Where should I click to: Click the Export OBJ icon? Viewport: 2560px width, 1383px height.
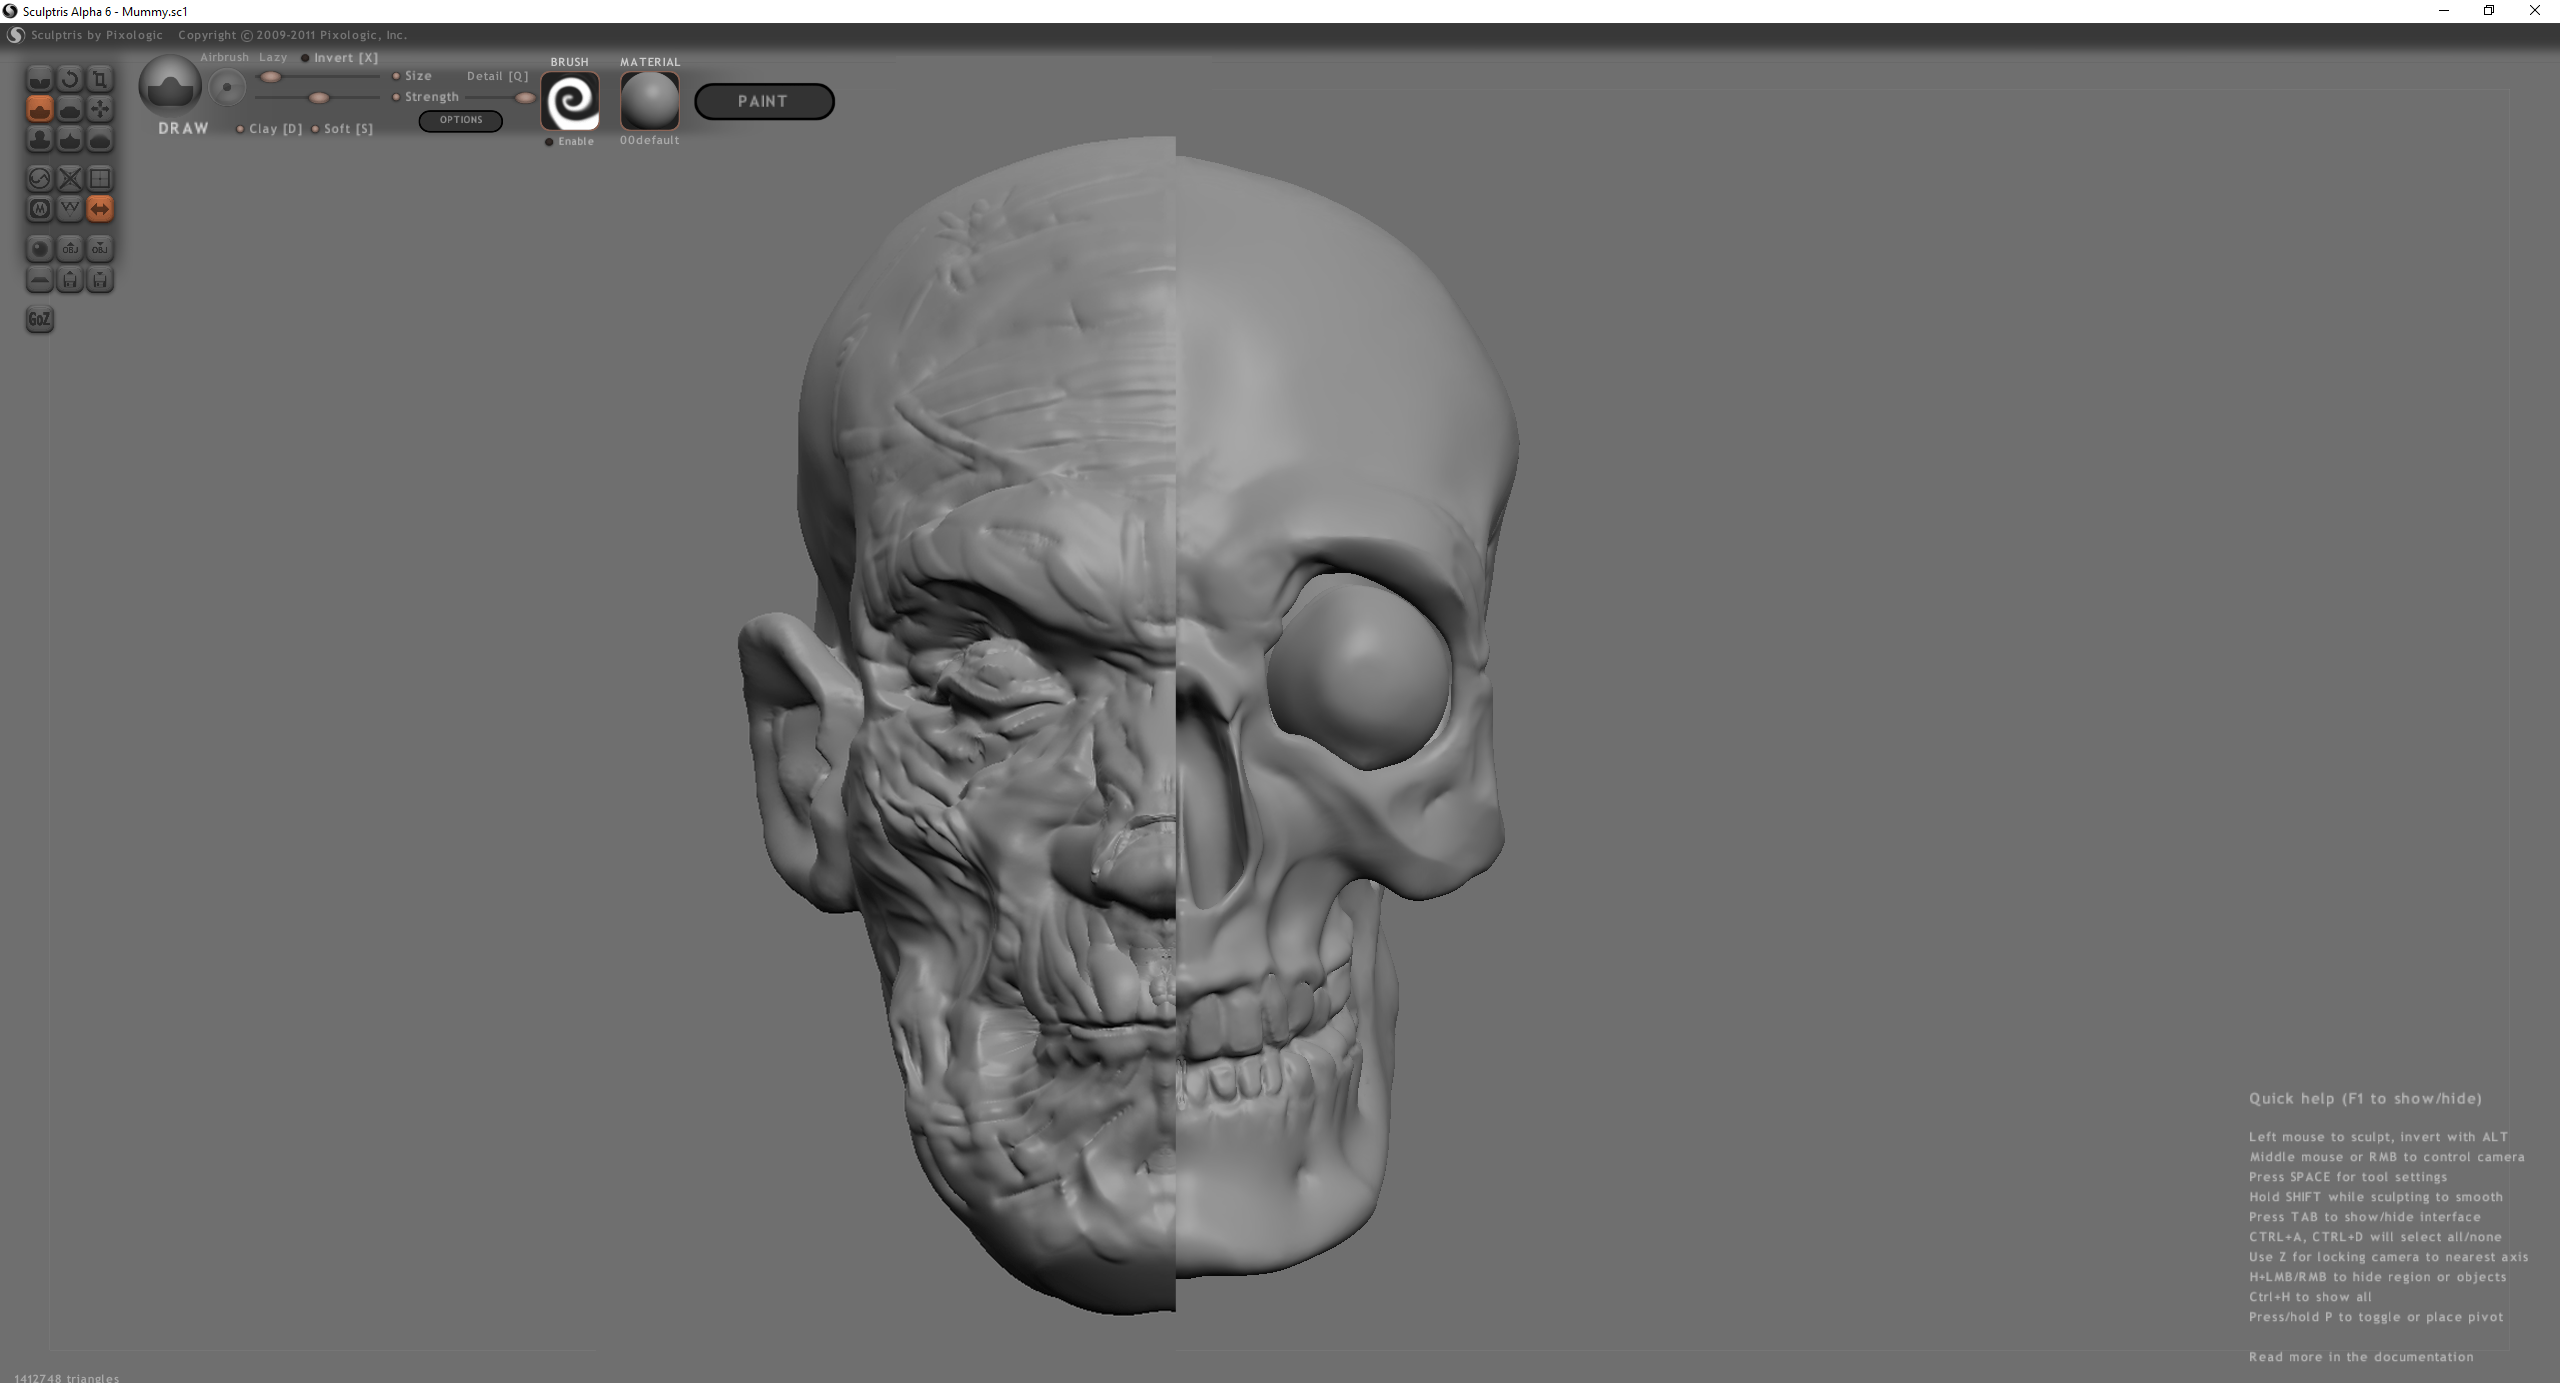tap(100, 249)
